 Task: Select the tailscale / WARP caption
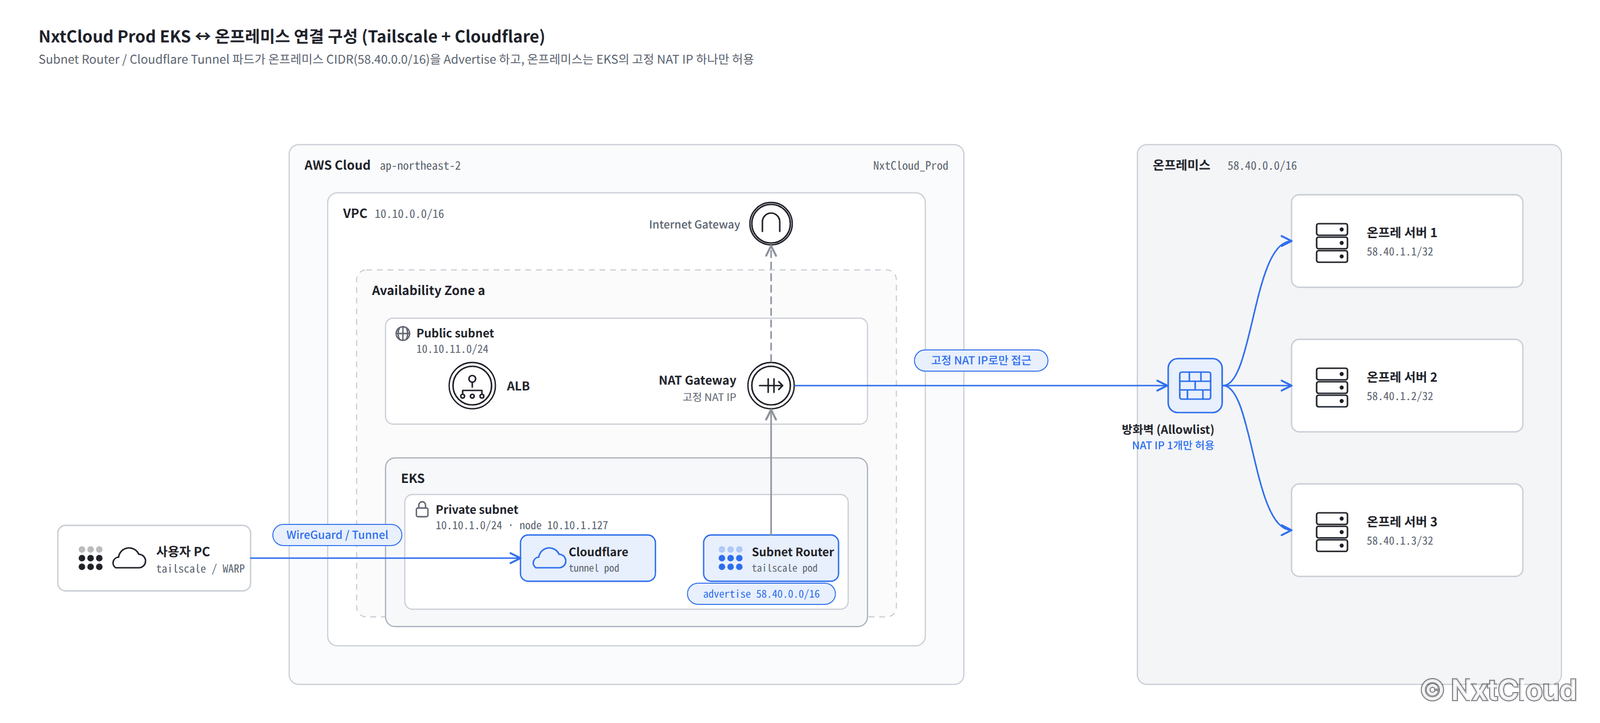point(200,569)
